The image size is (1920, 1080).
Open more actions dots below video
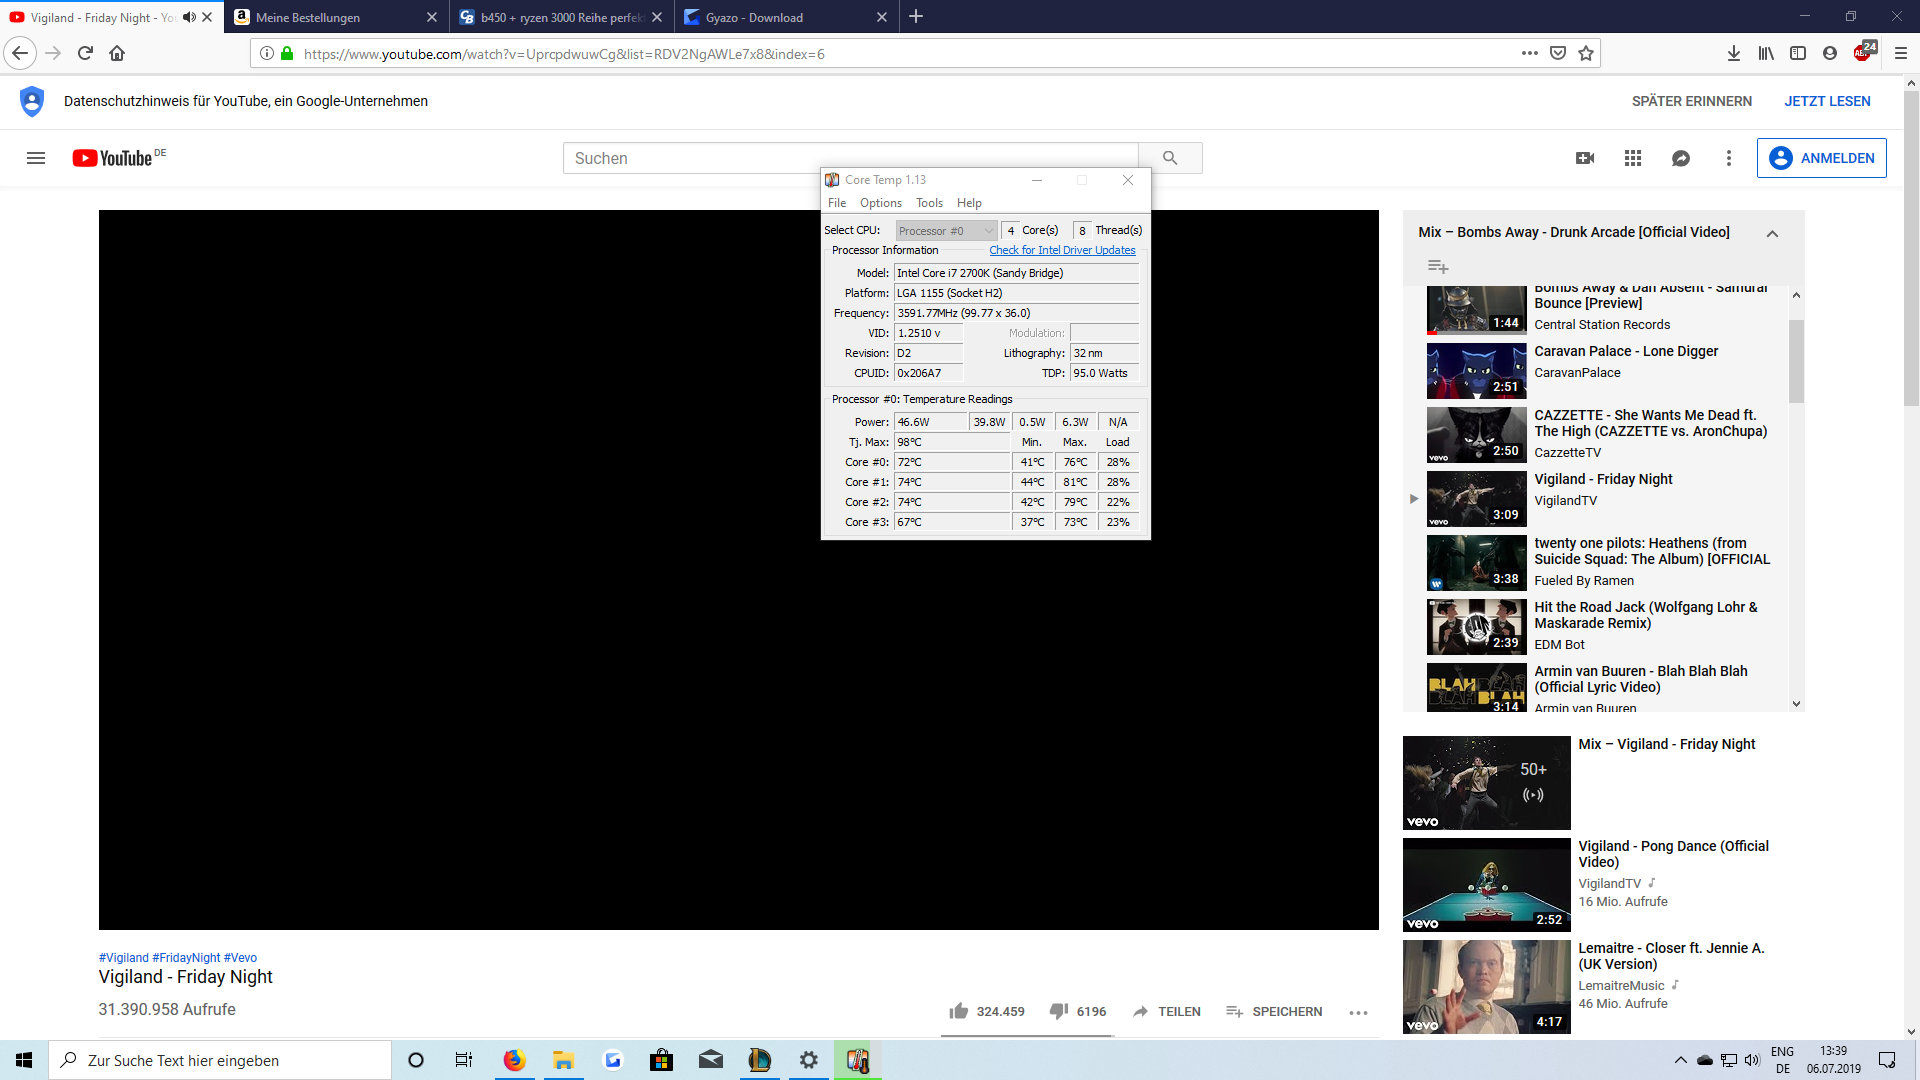(x=1357, y=1012)
